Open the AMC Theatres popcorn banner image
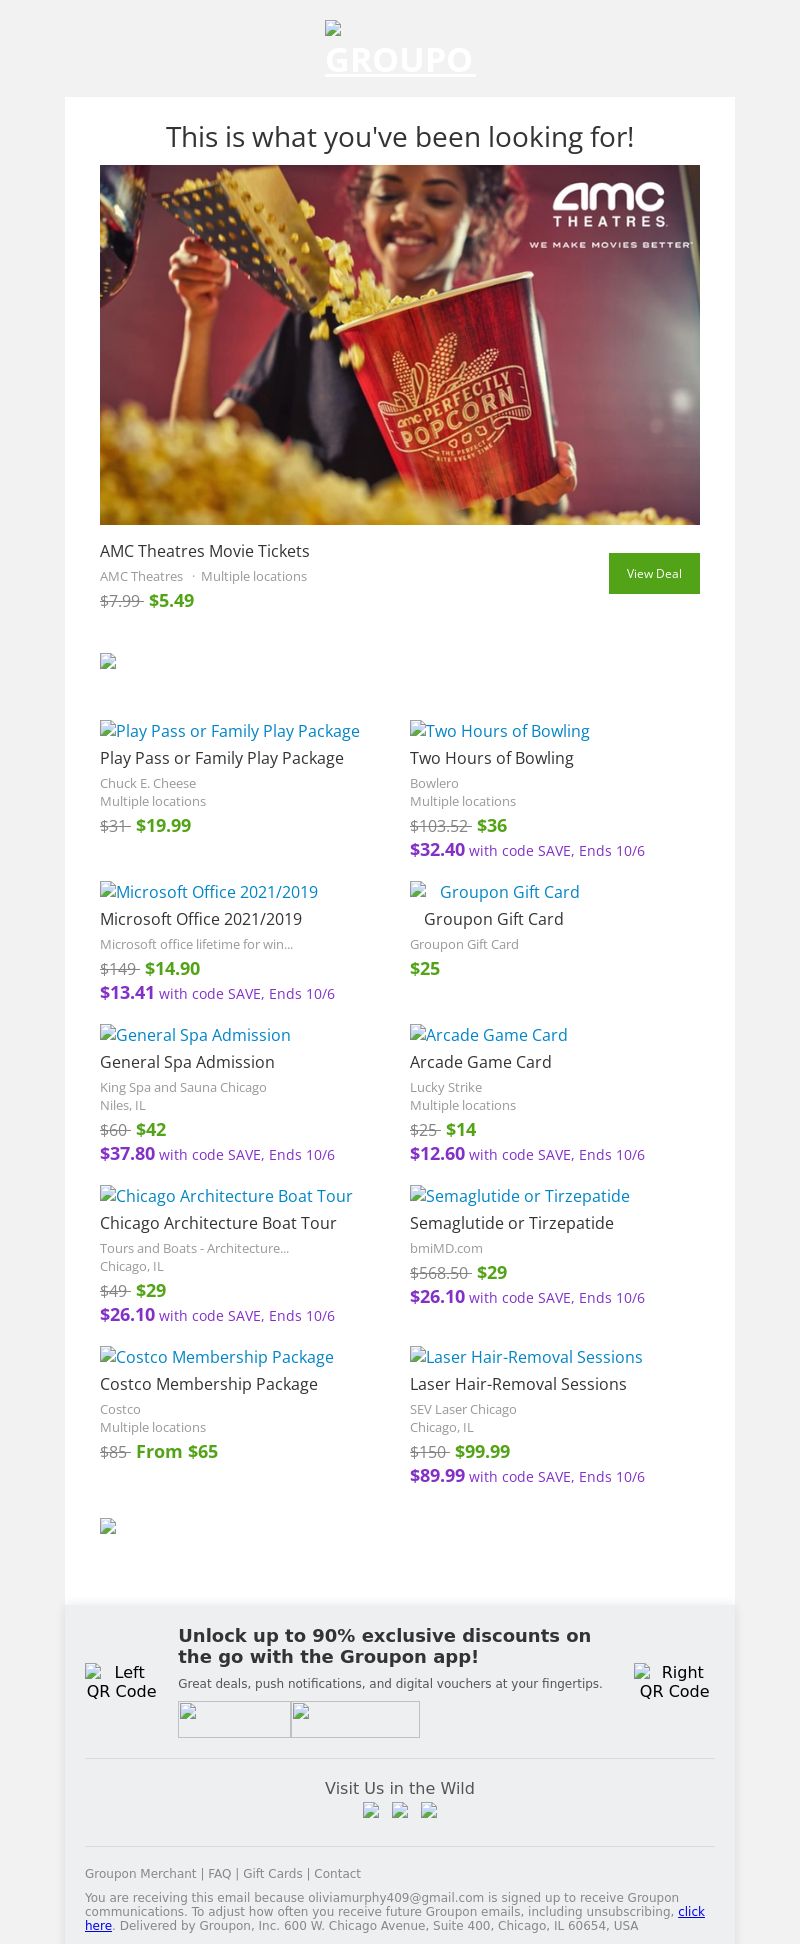800x1944 pixels. pos(400,345)
